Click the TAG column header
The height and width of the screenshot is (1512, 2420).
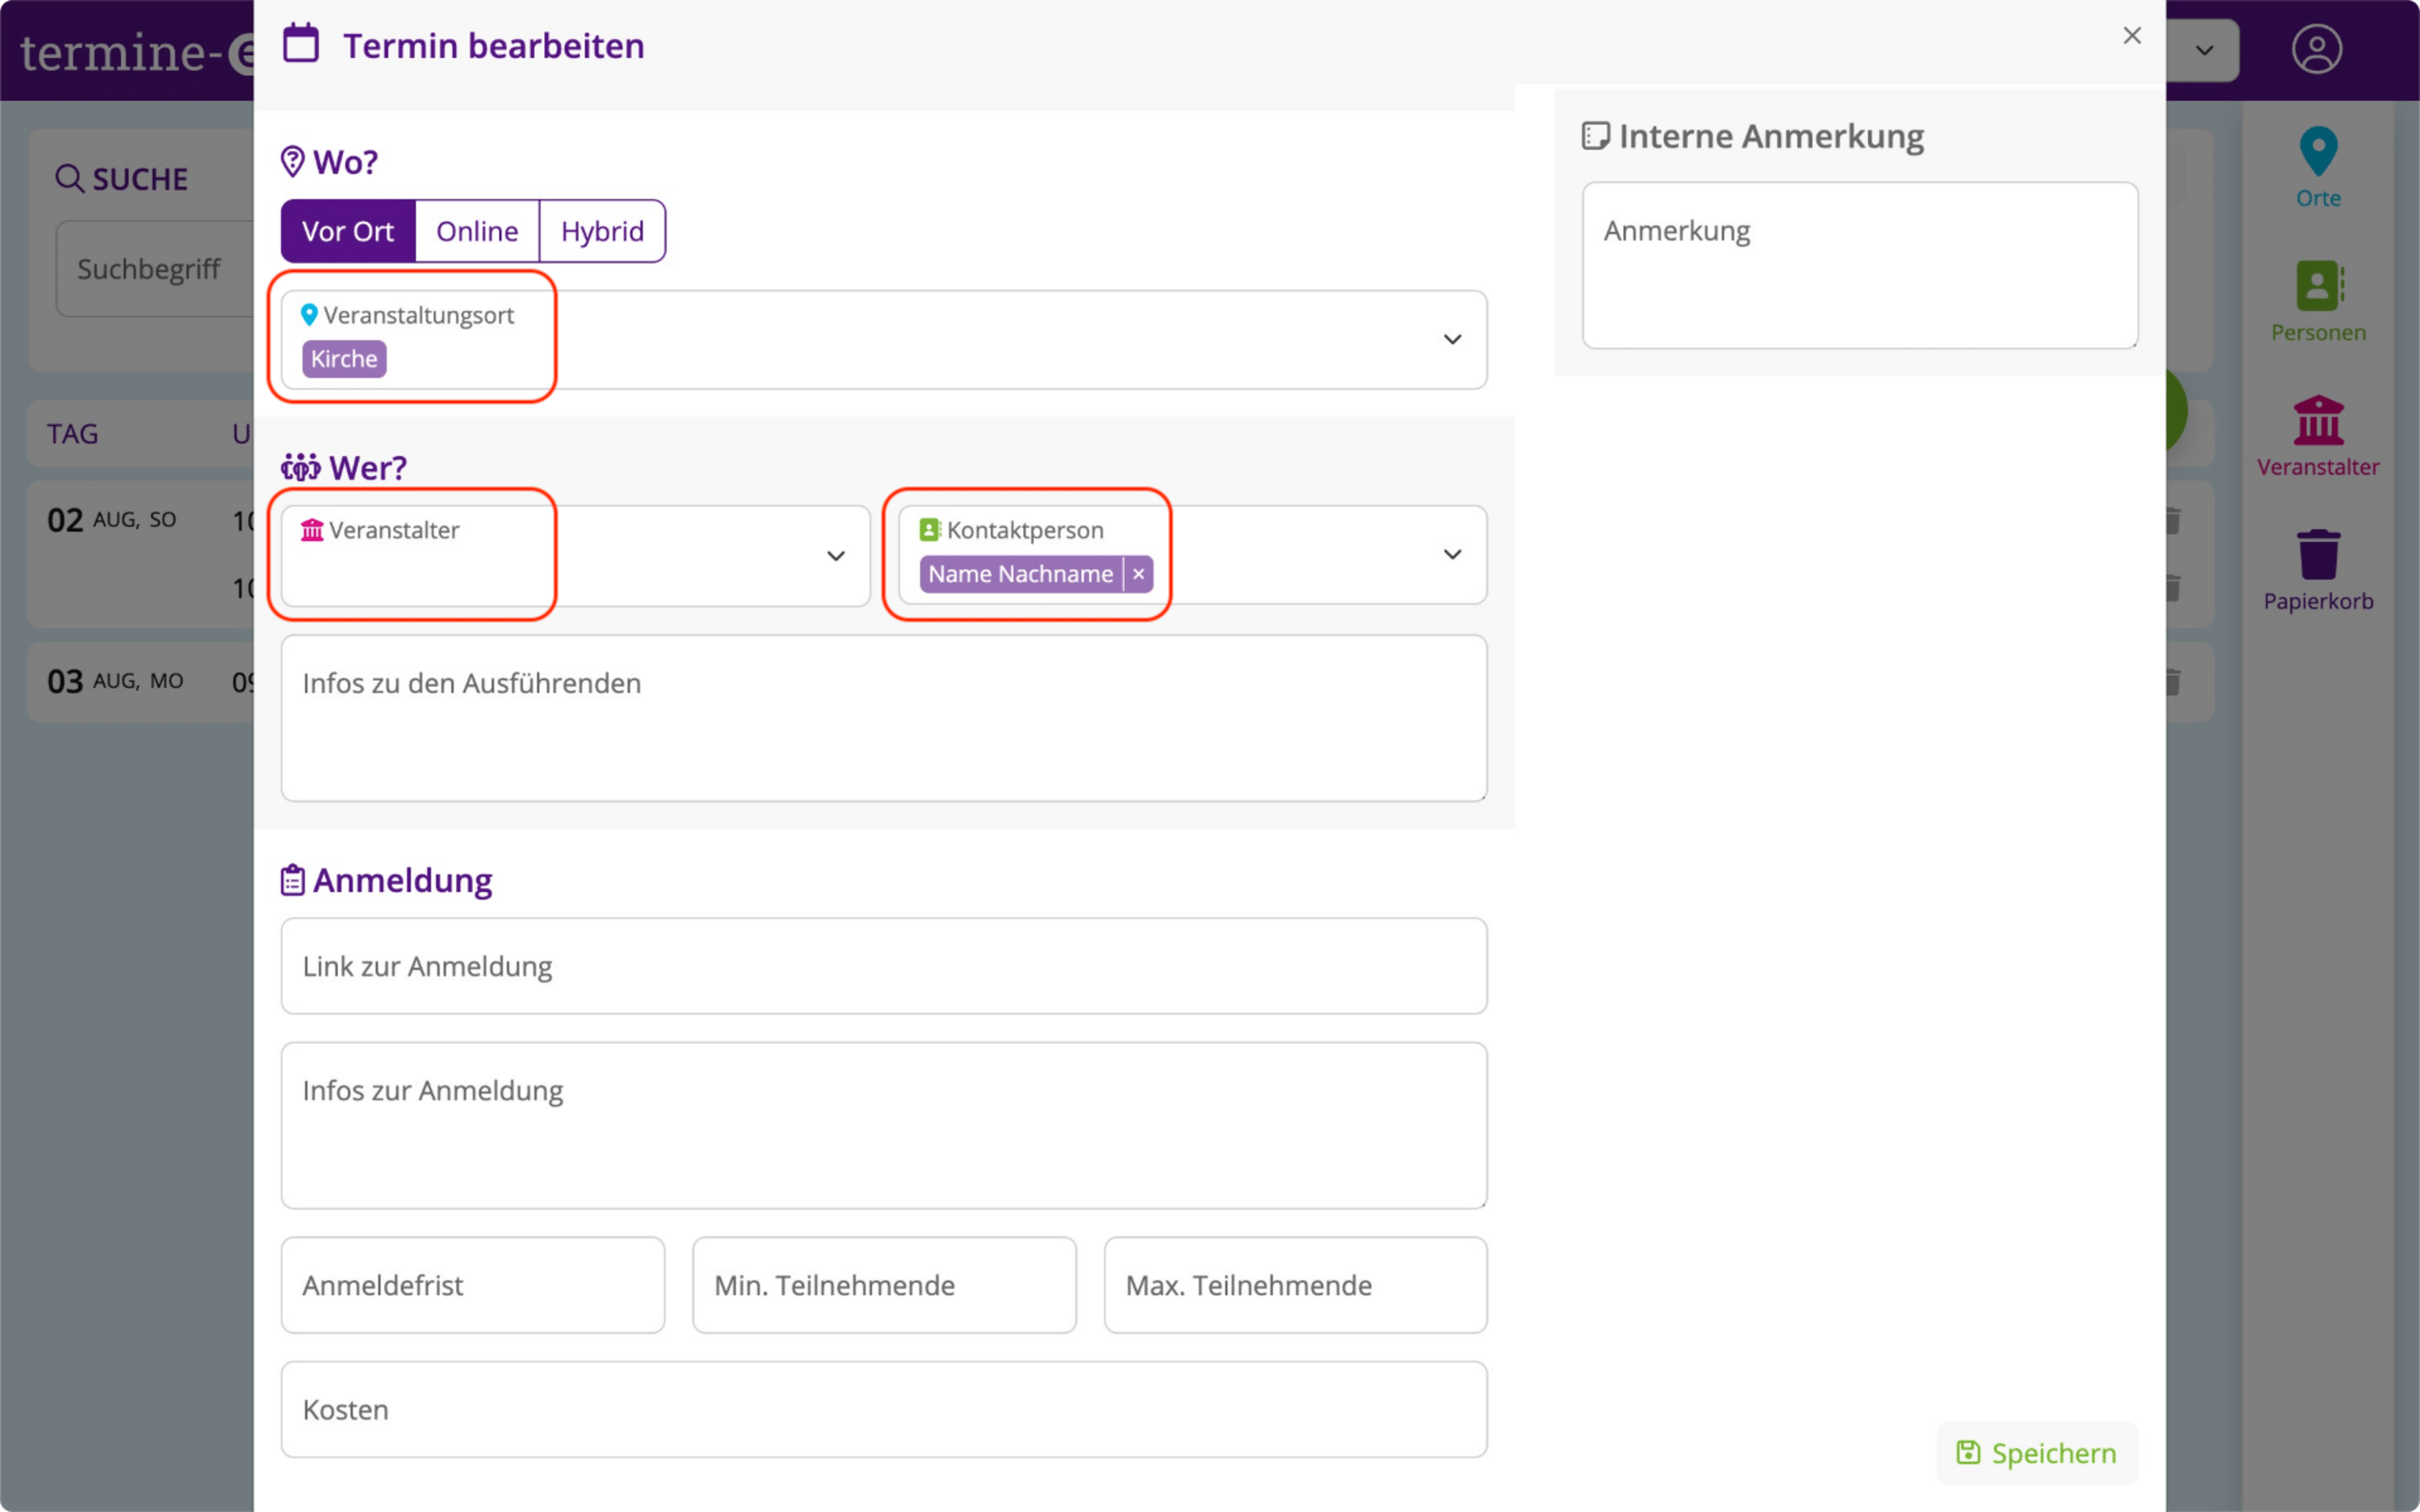coord(73,434)
